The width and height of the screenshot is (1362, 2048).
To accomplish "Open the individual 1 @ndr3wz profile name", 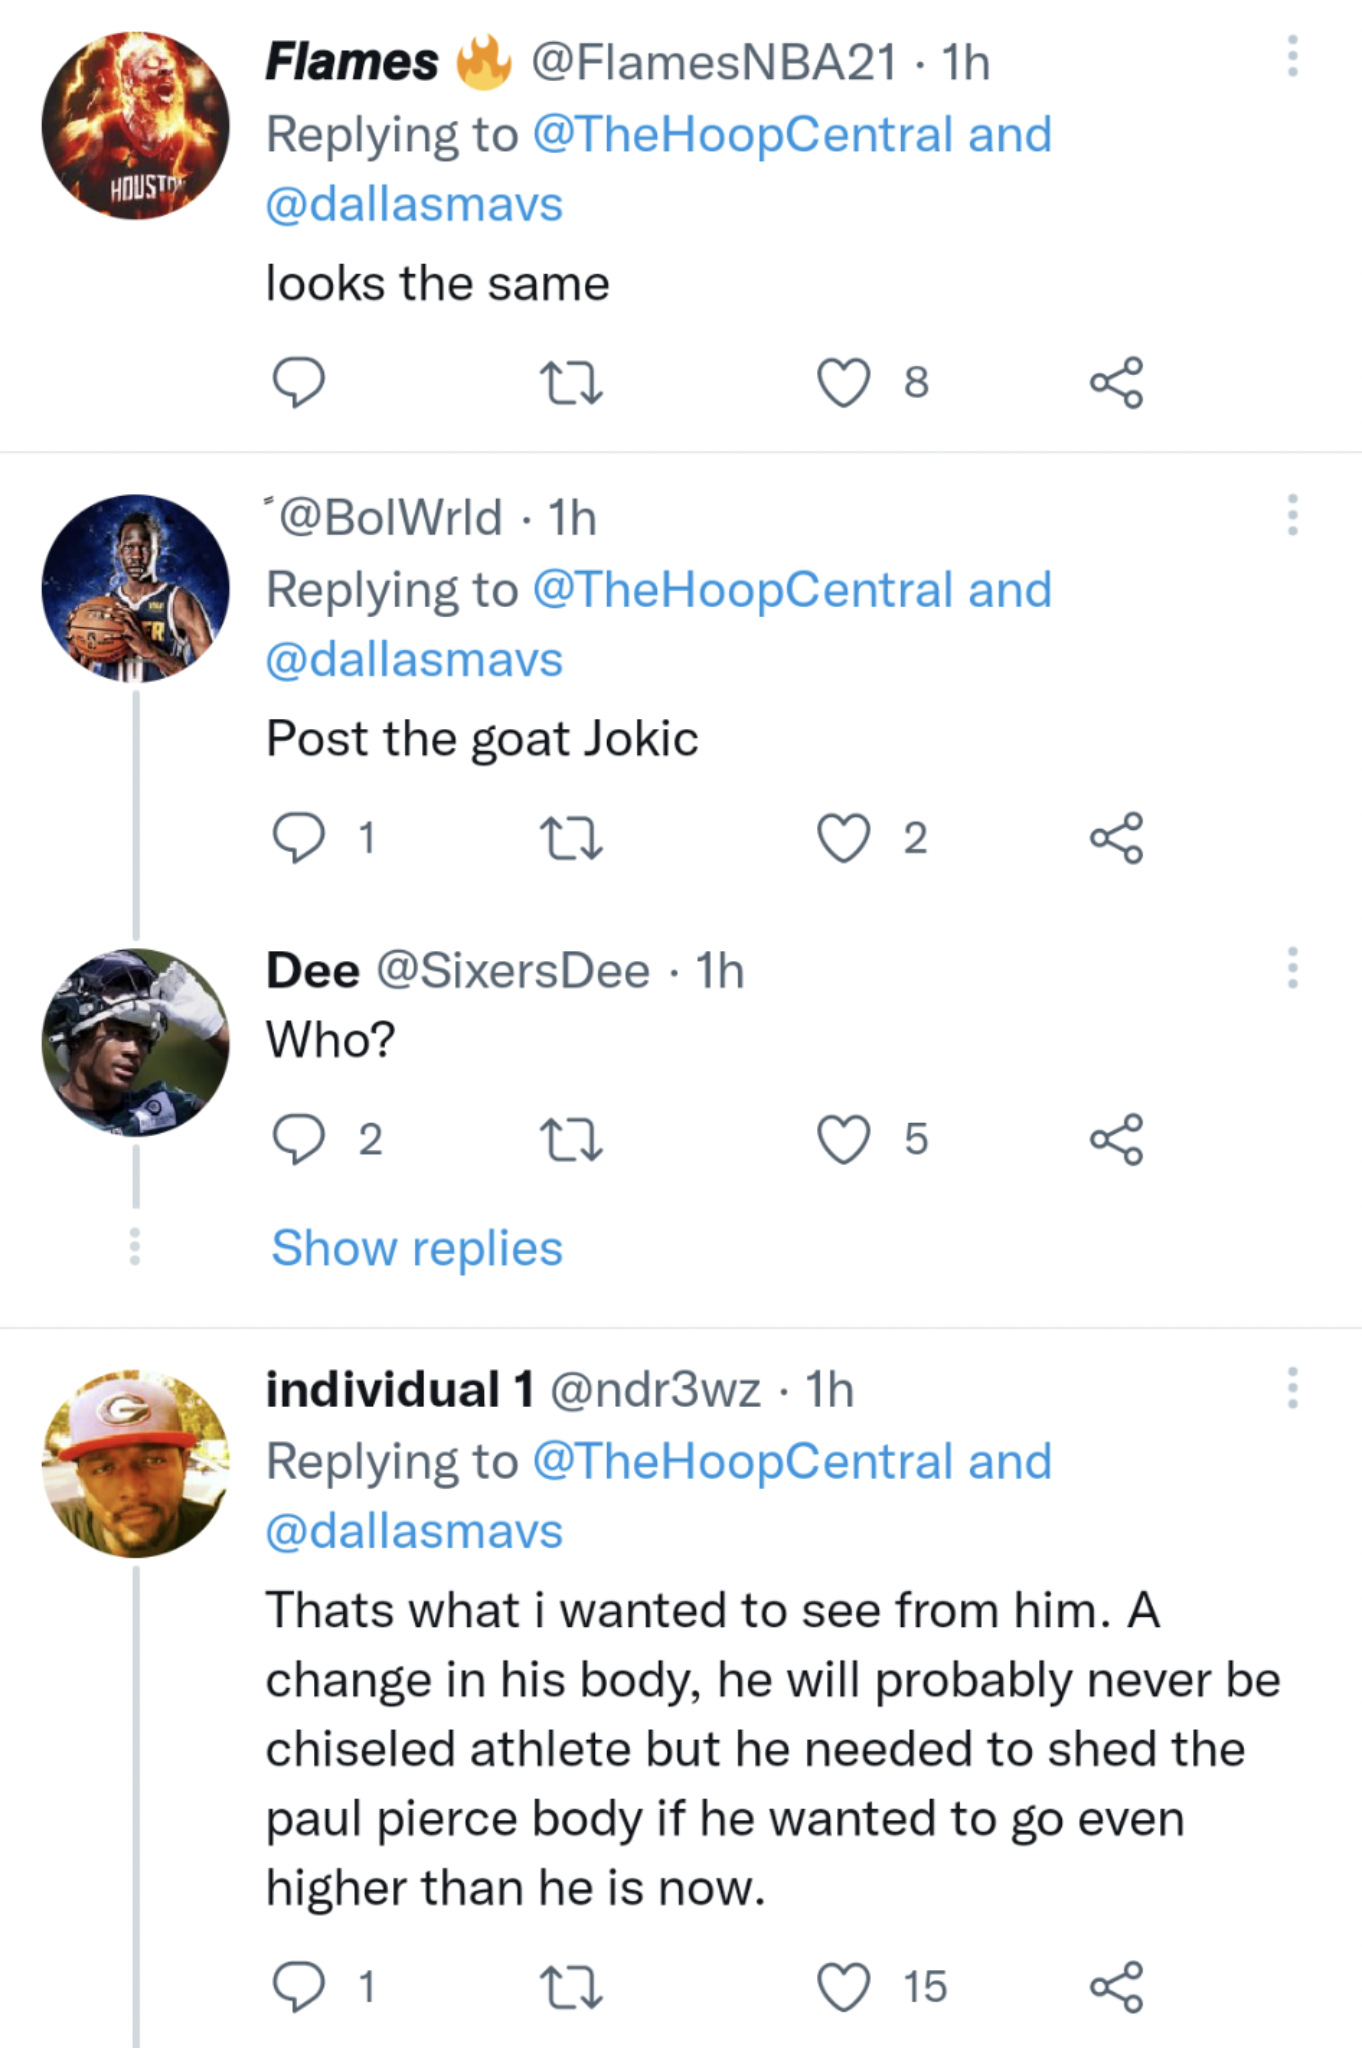I will (399, 1390).
